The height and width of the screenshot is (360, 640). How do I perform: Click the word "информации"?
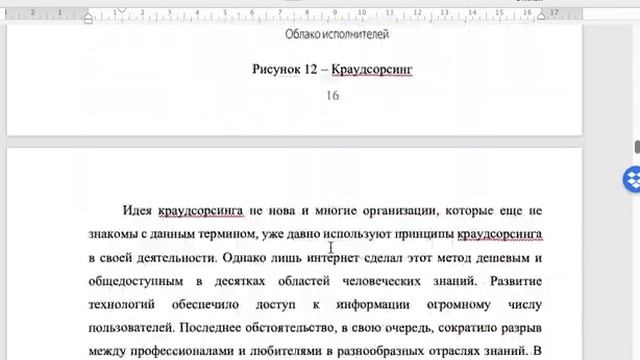tap(373, 305)
